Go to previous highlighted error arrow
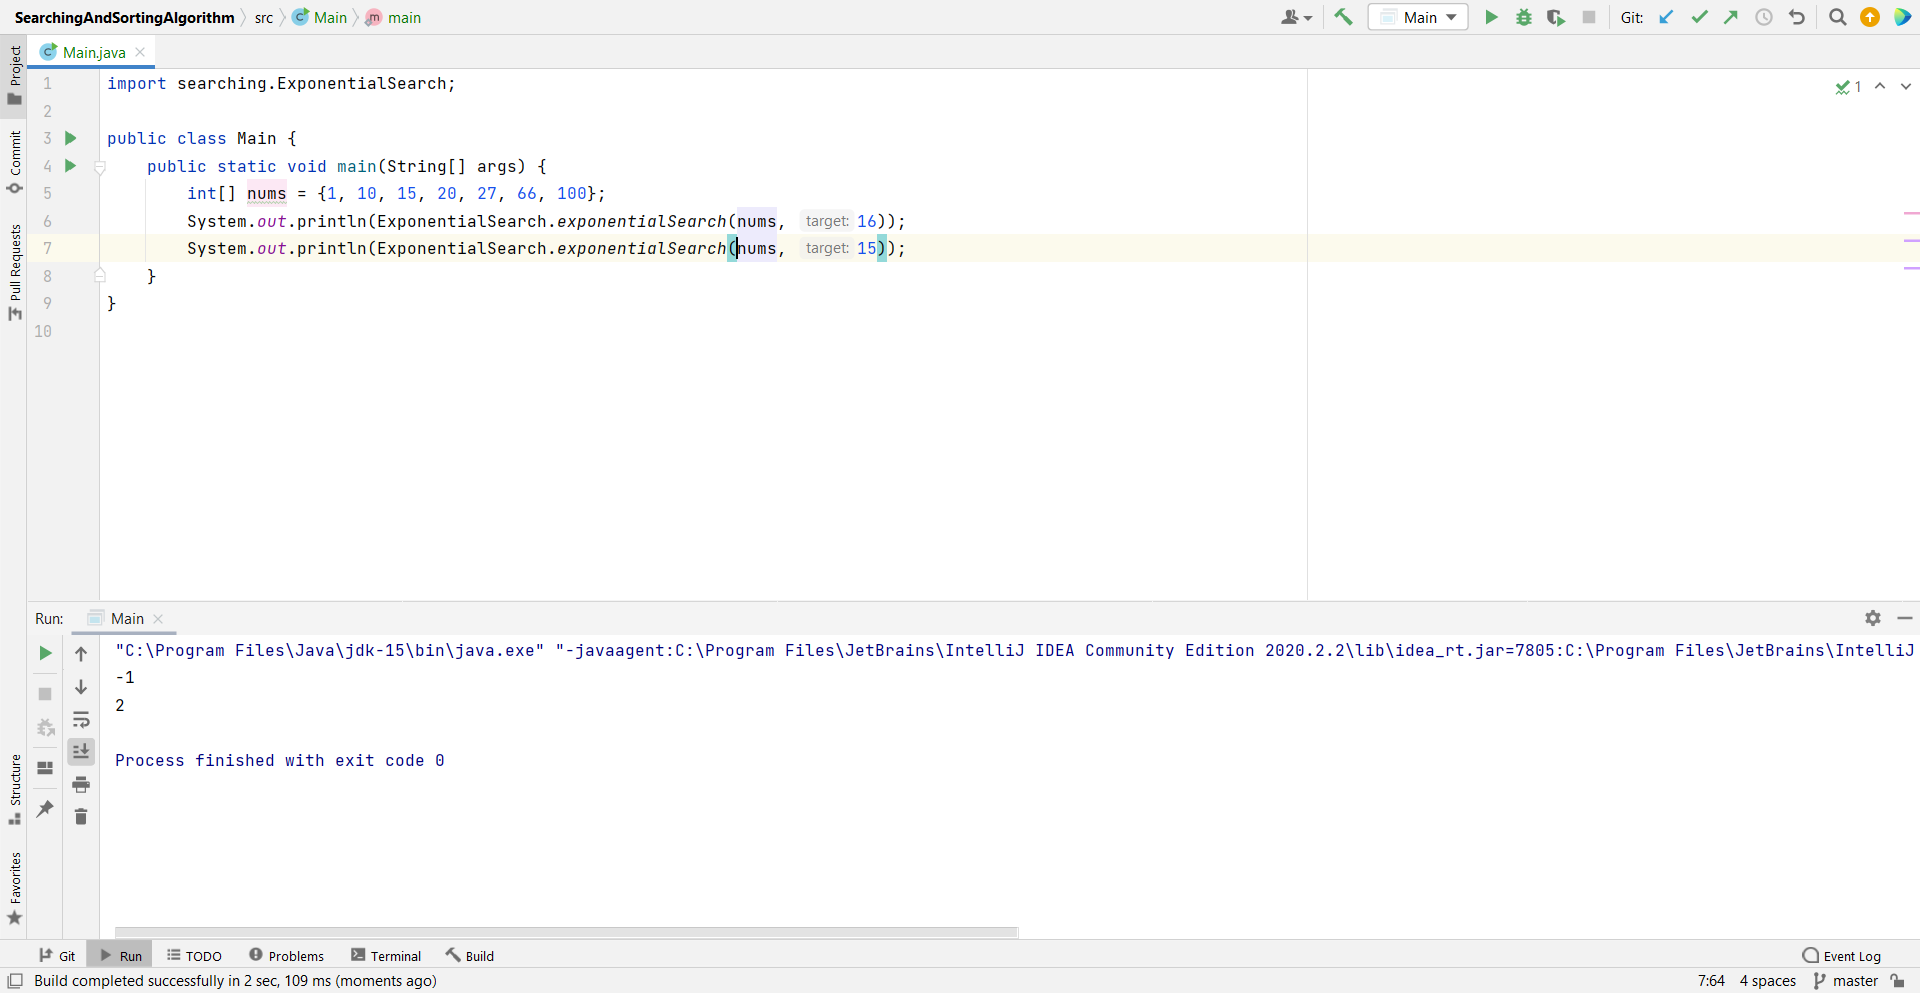 tap(1880, 87)
